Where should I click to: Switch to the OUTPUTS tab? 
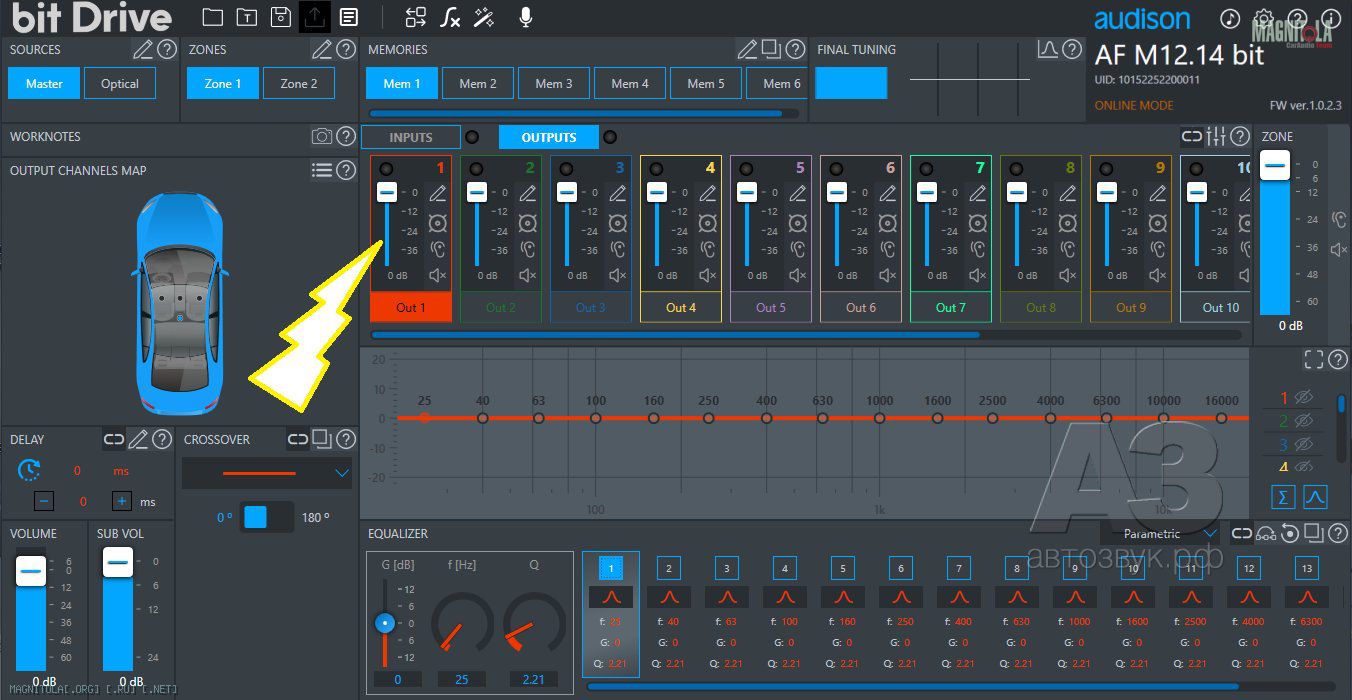click(549, 137)
